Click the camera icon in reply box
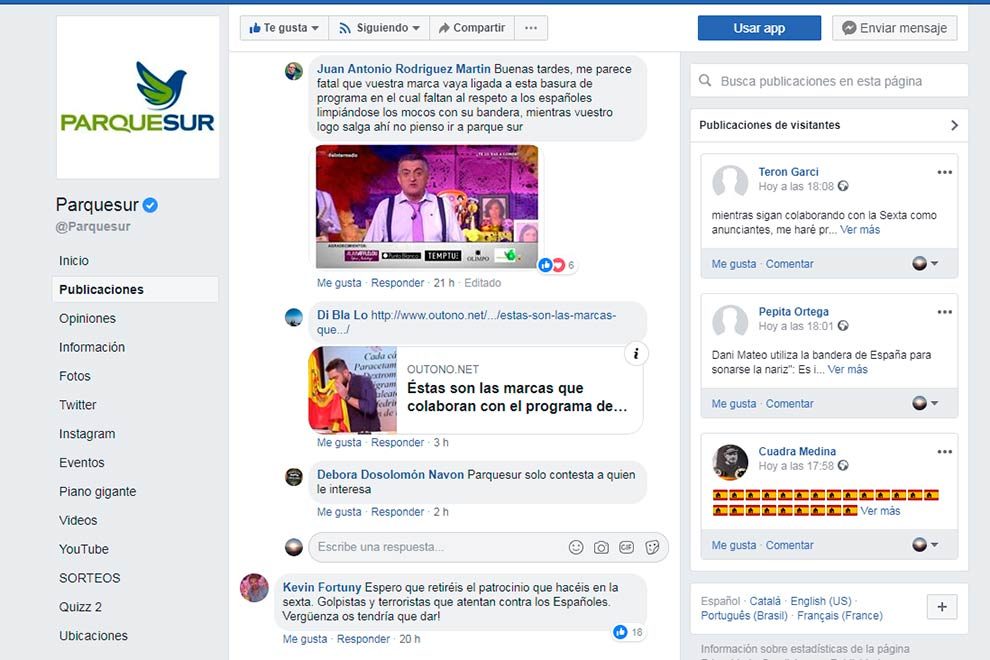The width and height of the screenshot is (990, 660). [x=601, y=547]
